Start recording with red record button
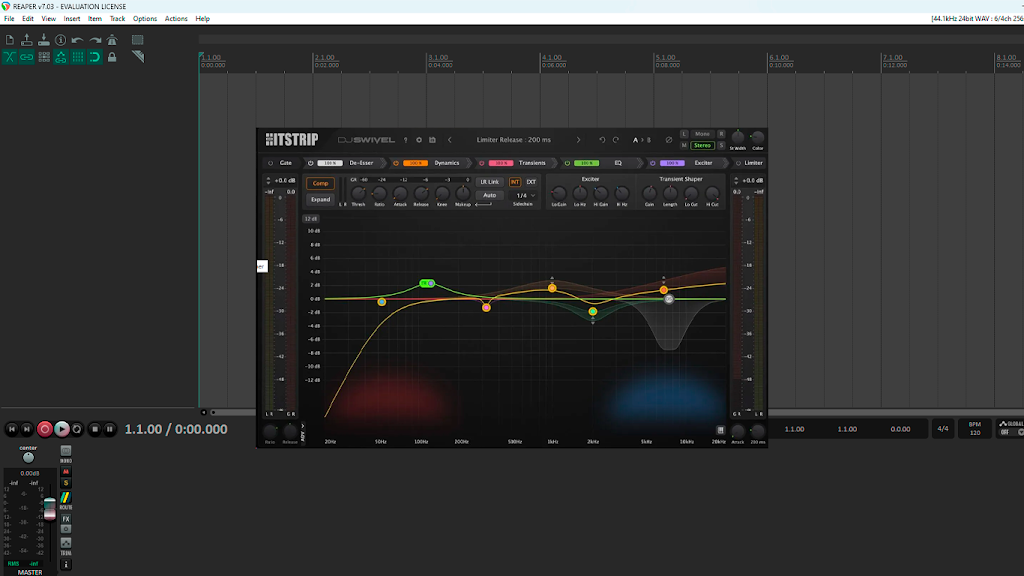The width and height of the screenshot is (1024, 576). [44, 429]
